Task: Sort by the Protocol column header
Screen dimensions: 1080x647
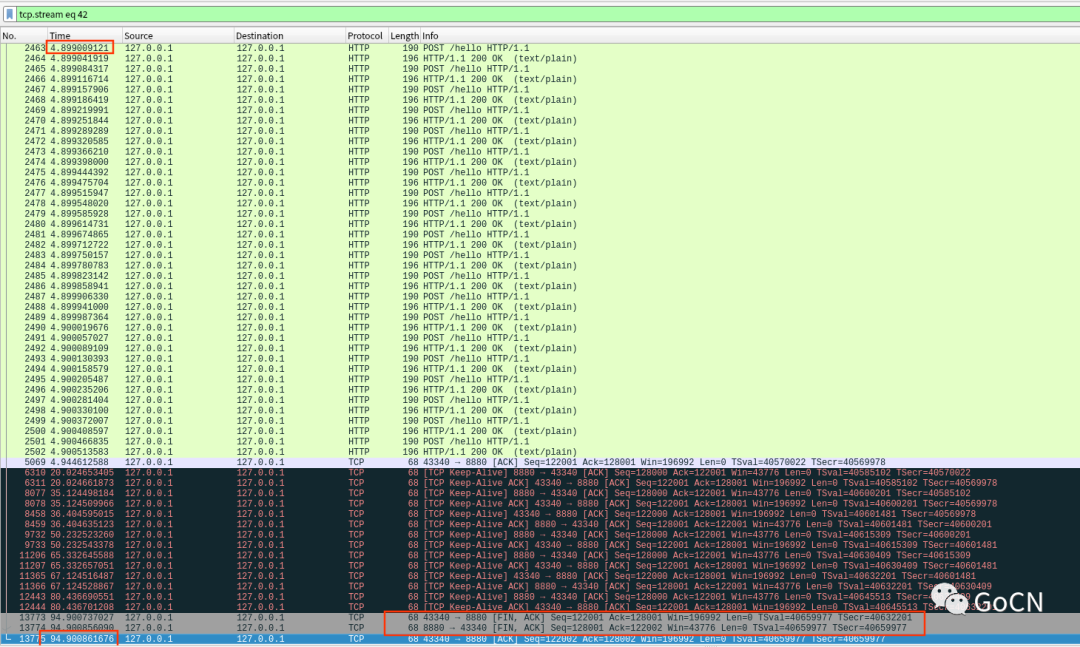Action: [365, 36]
